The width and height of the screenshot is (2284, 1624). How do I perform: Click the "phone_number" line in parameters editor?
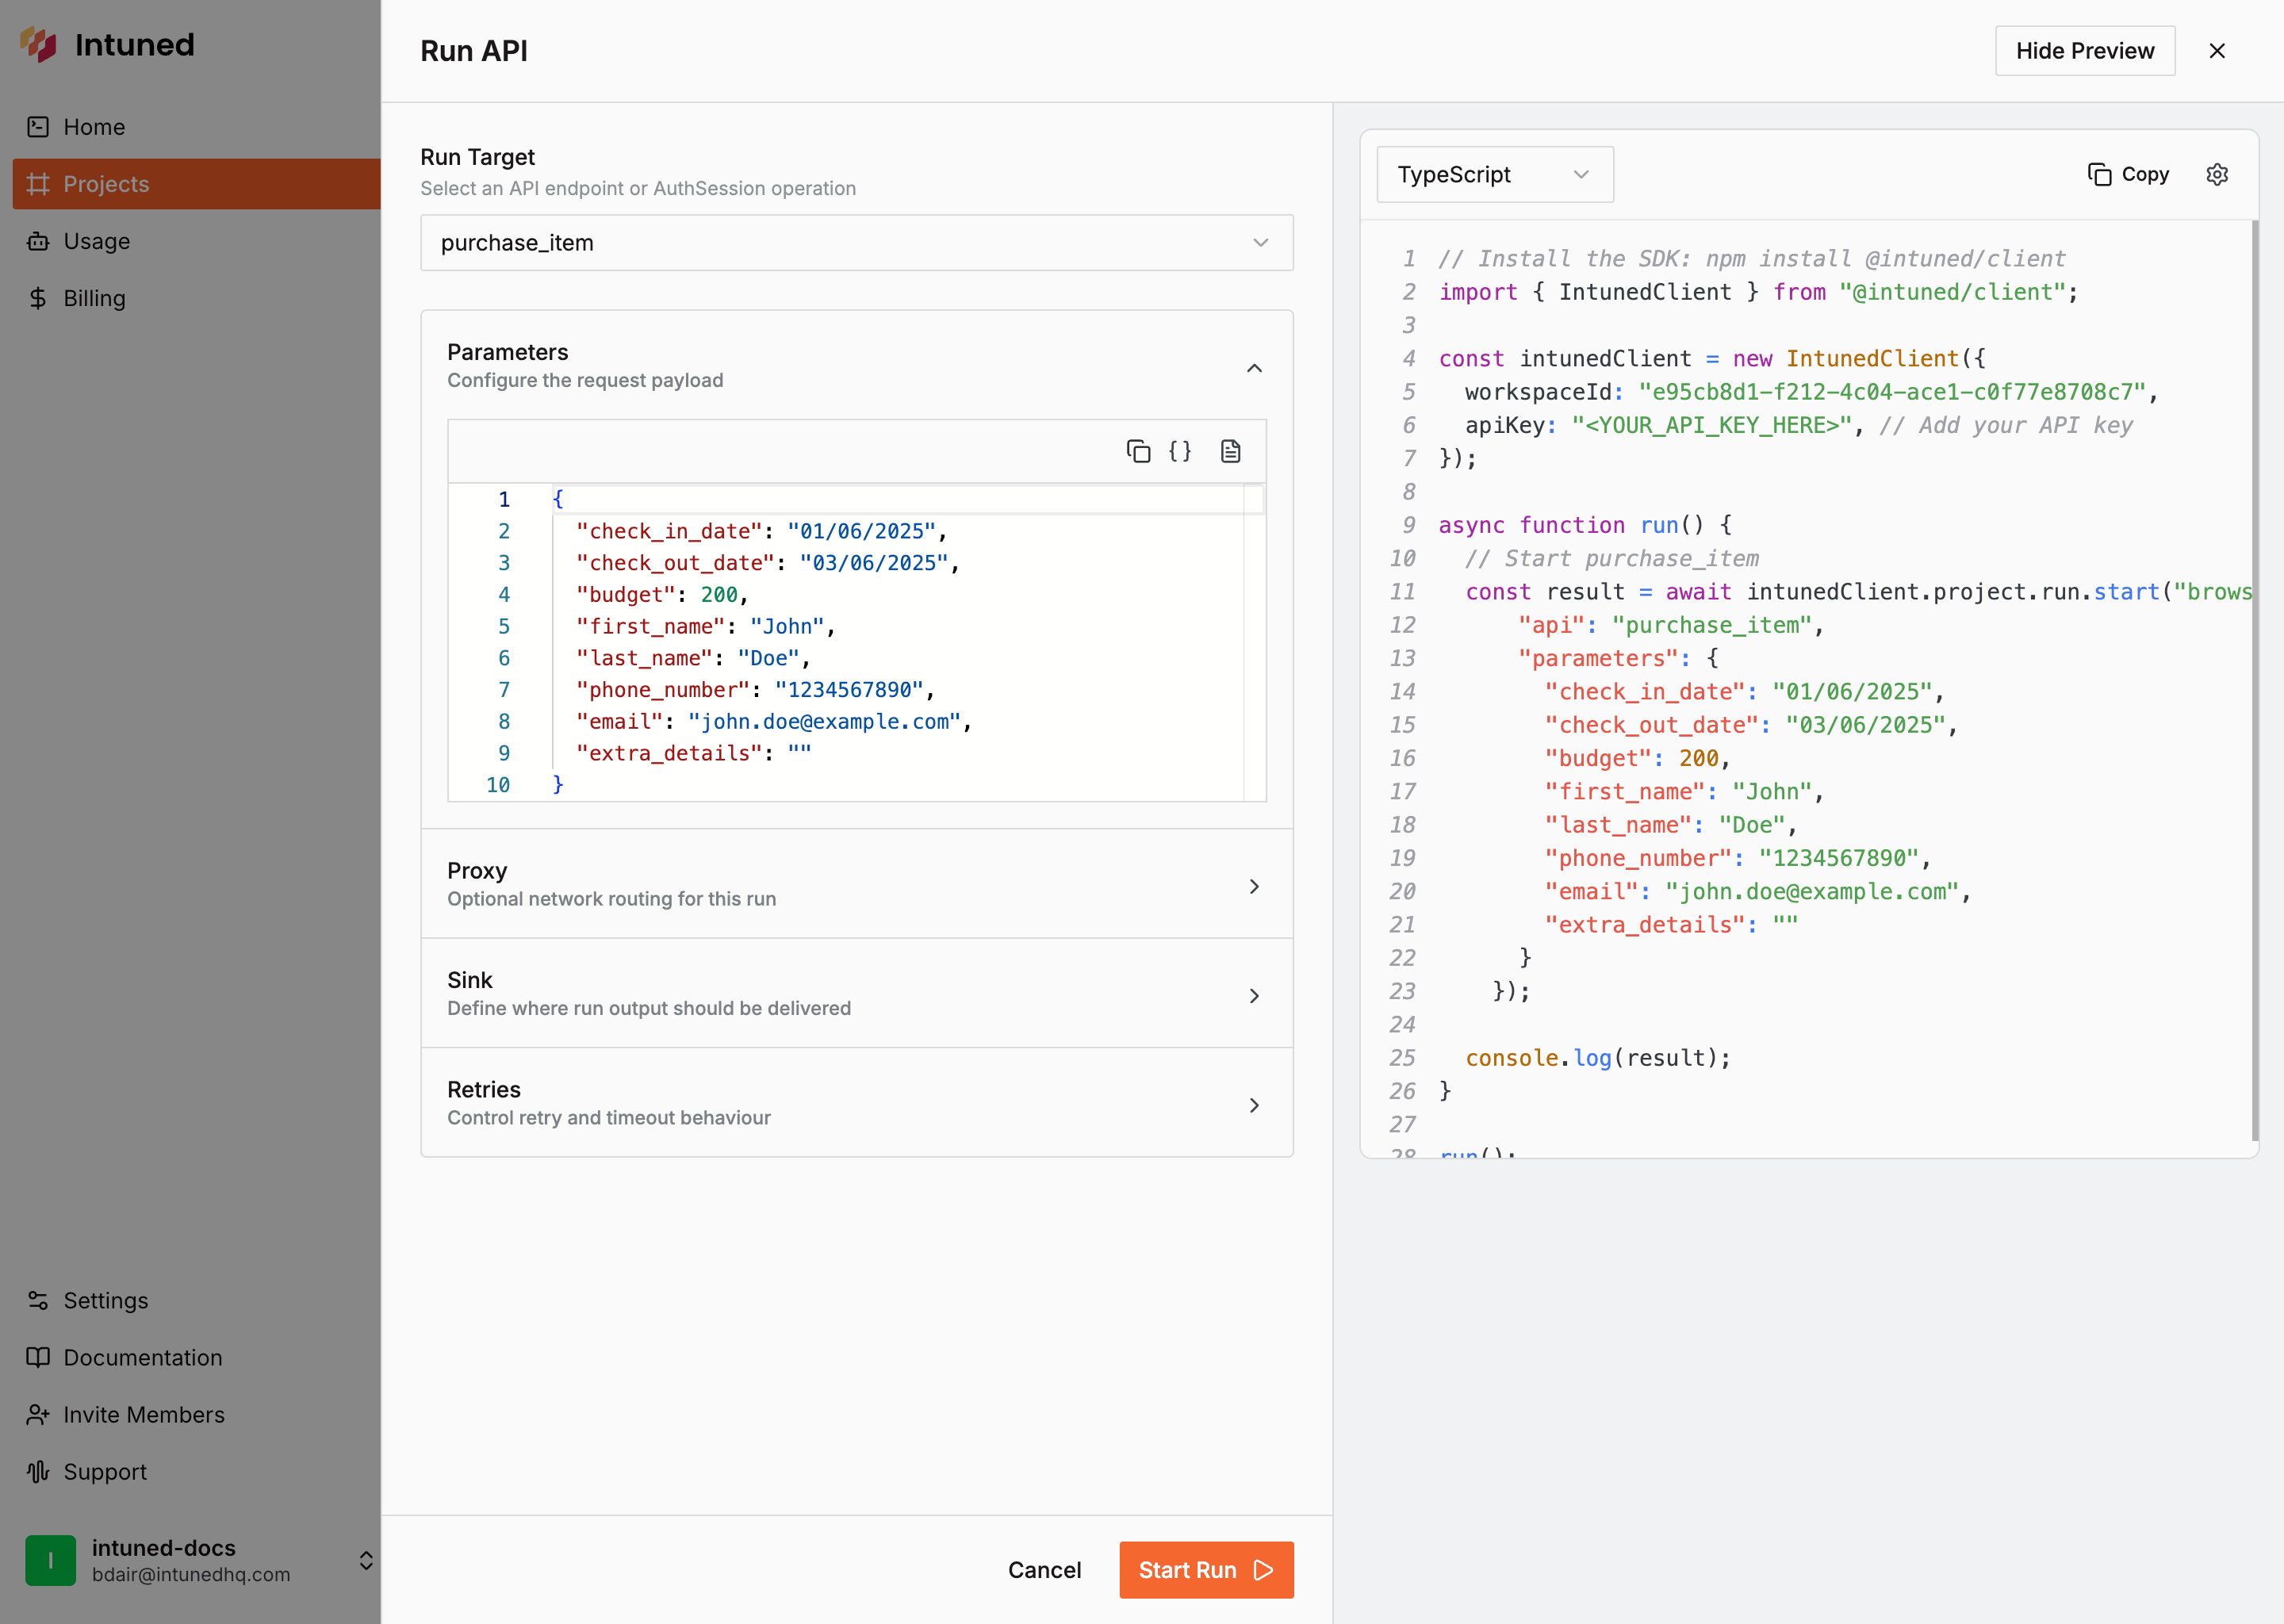(755, 690)
